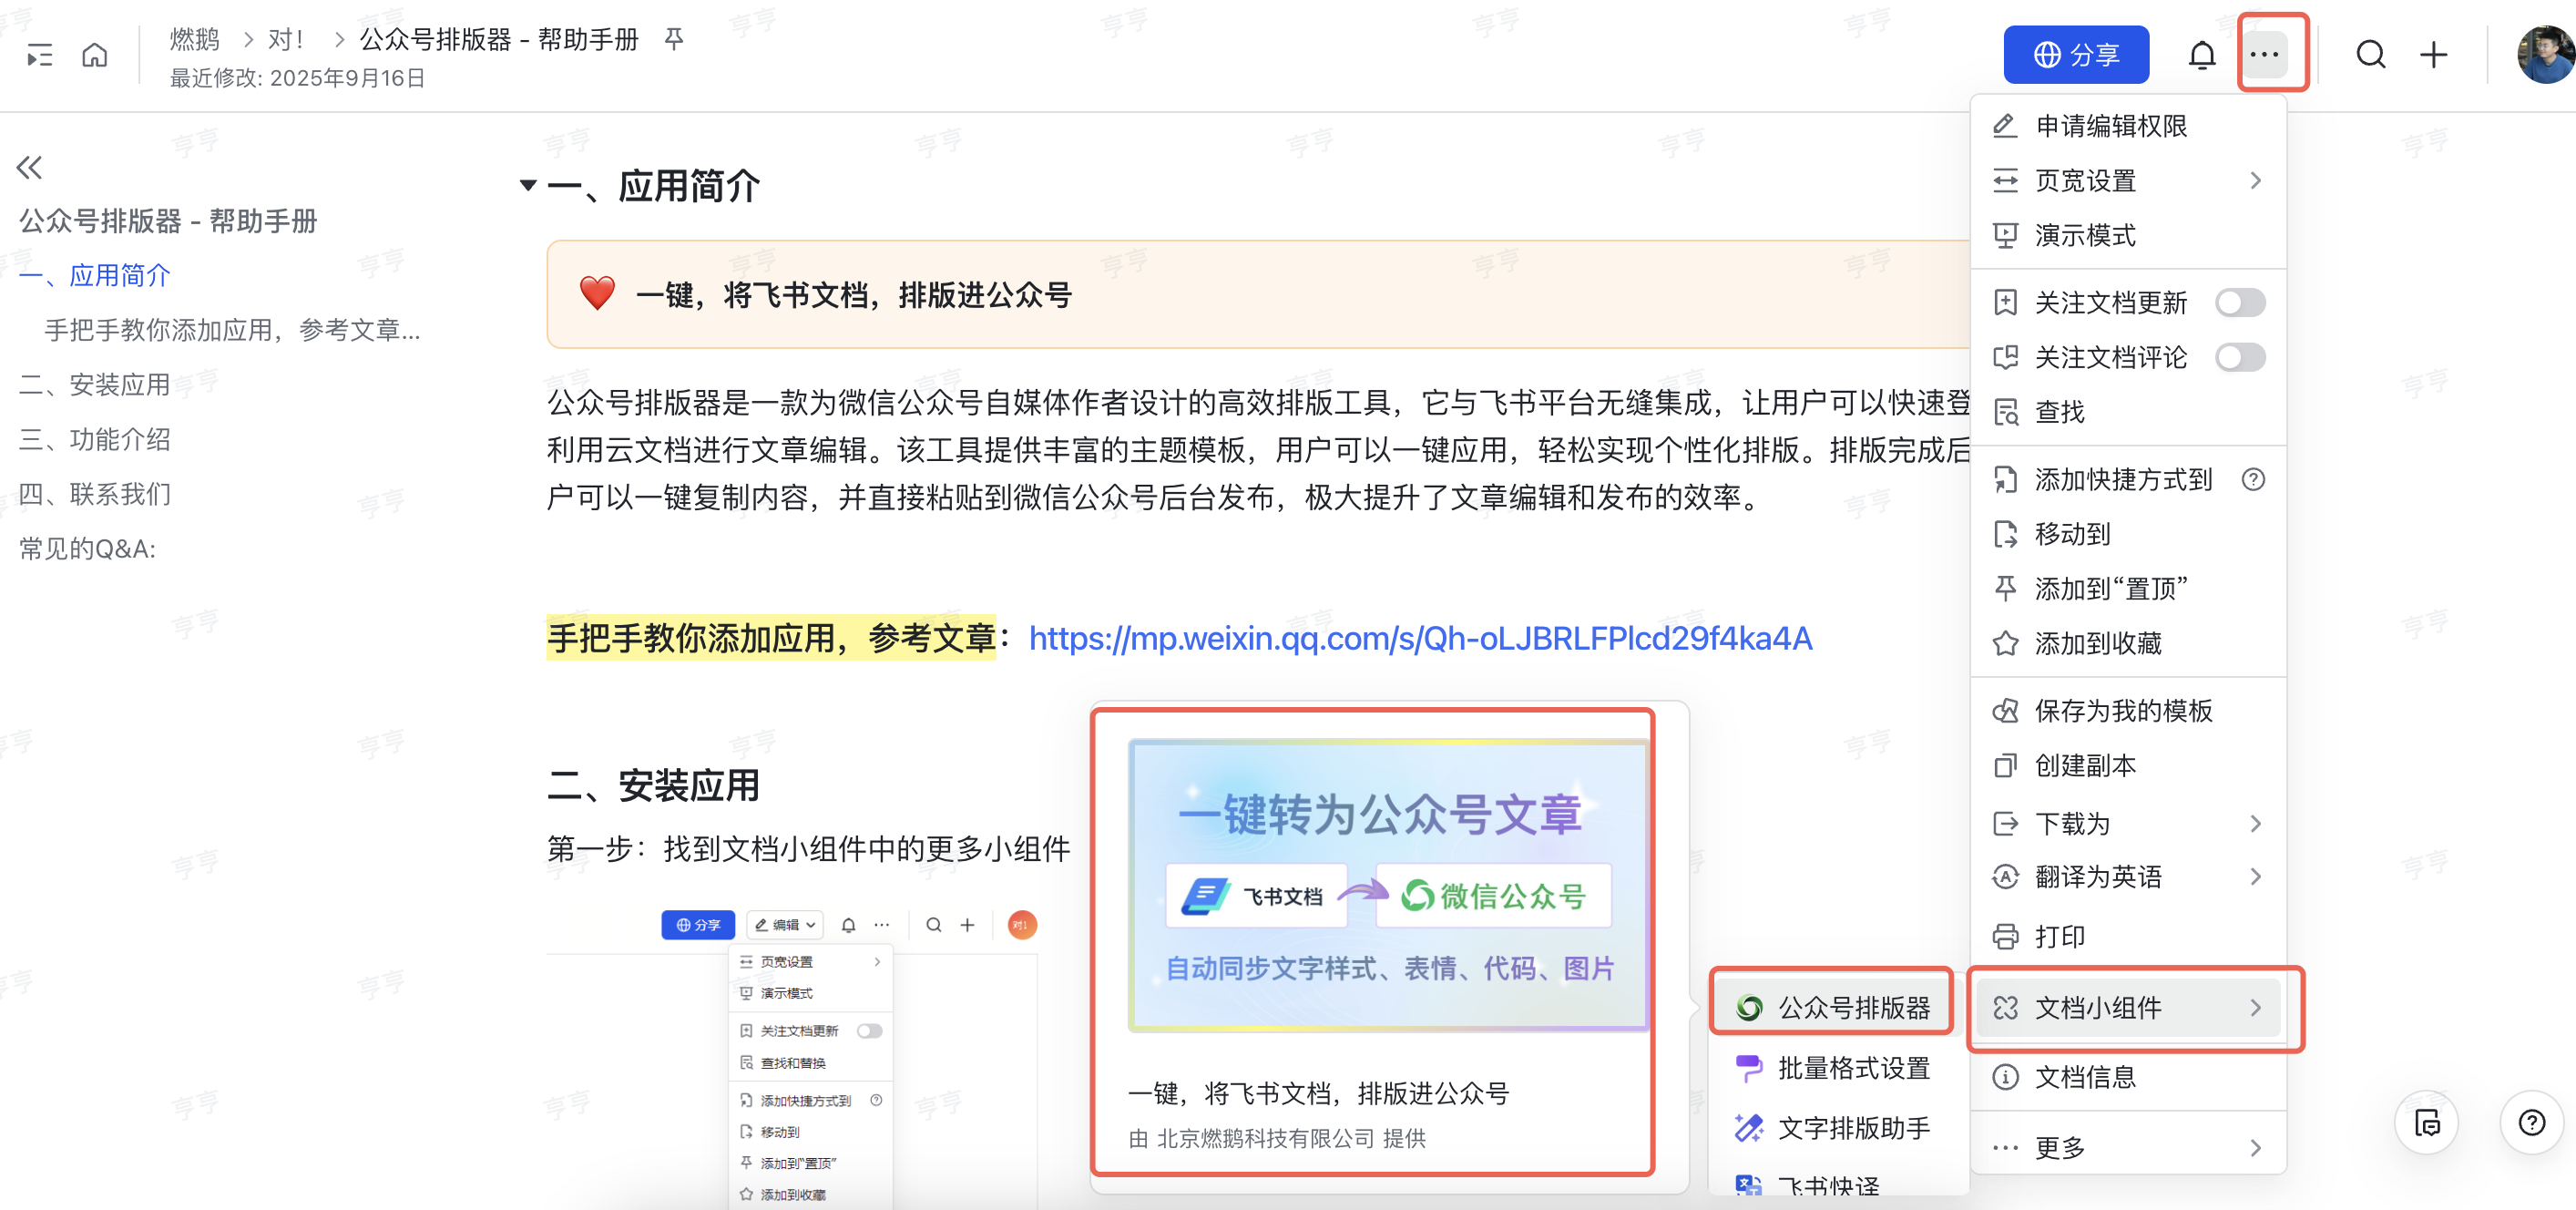Screen dimensions: 2576x1210
Task: Click the help question mark button
Action: tap(2531, 1123)
